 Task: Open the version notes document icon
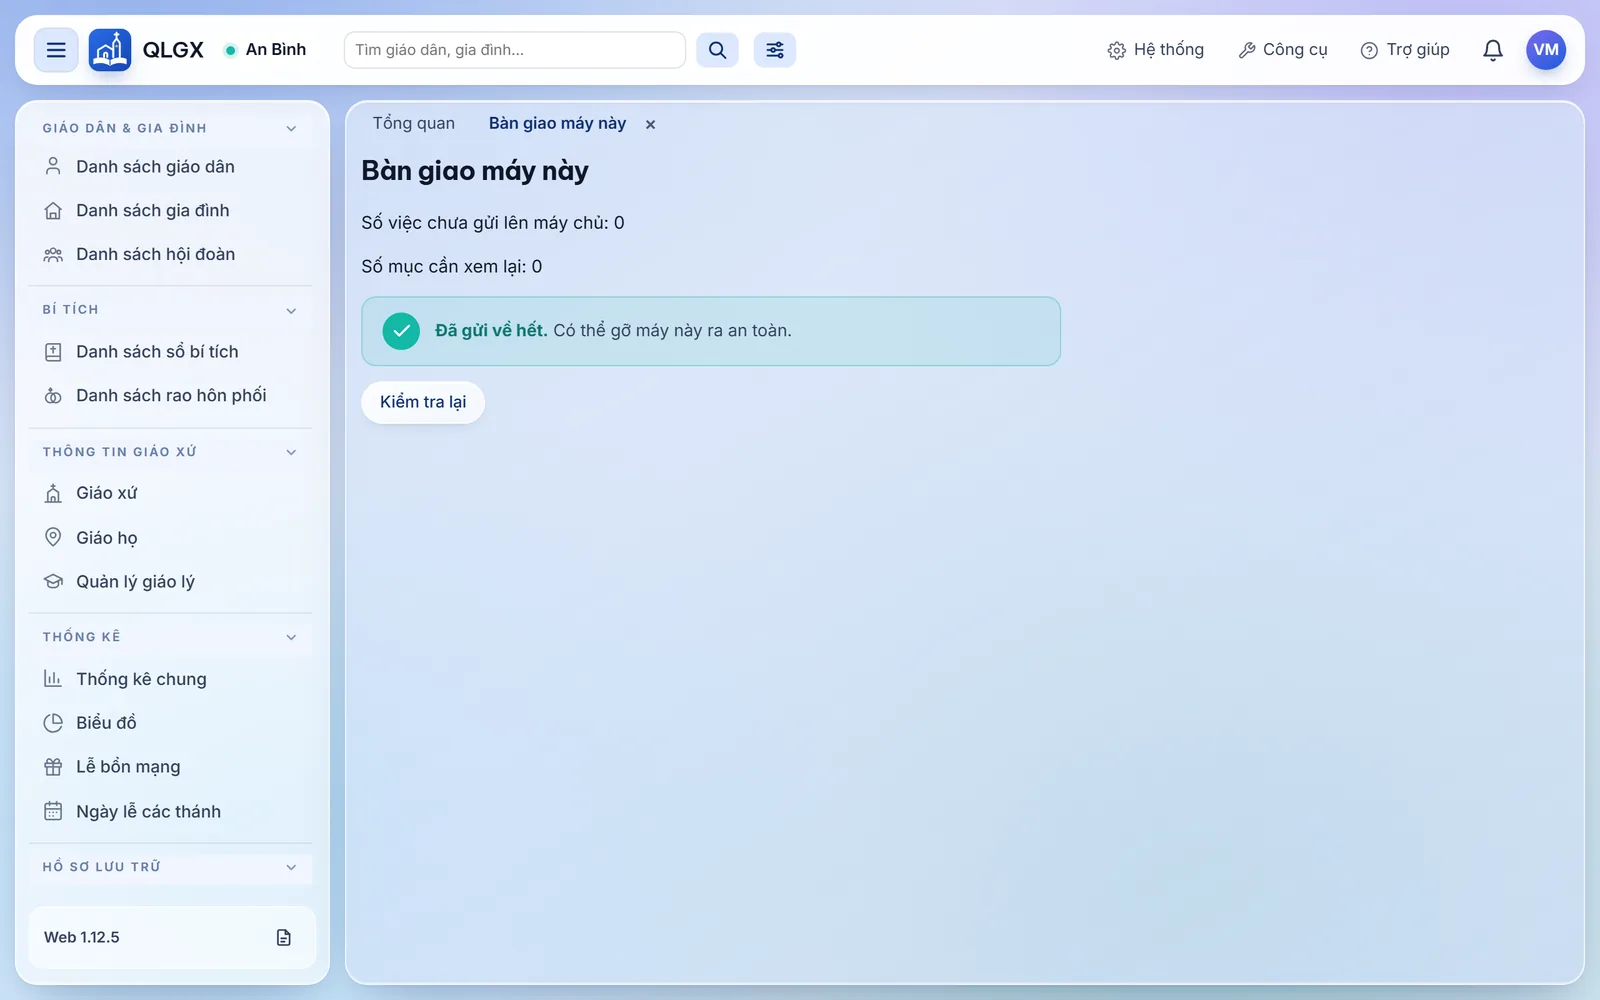point(284,937)
